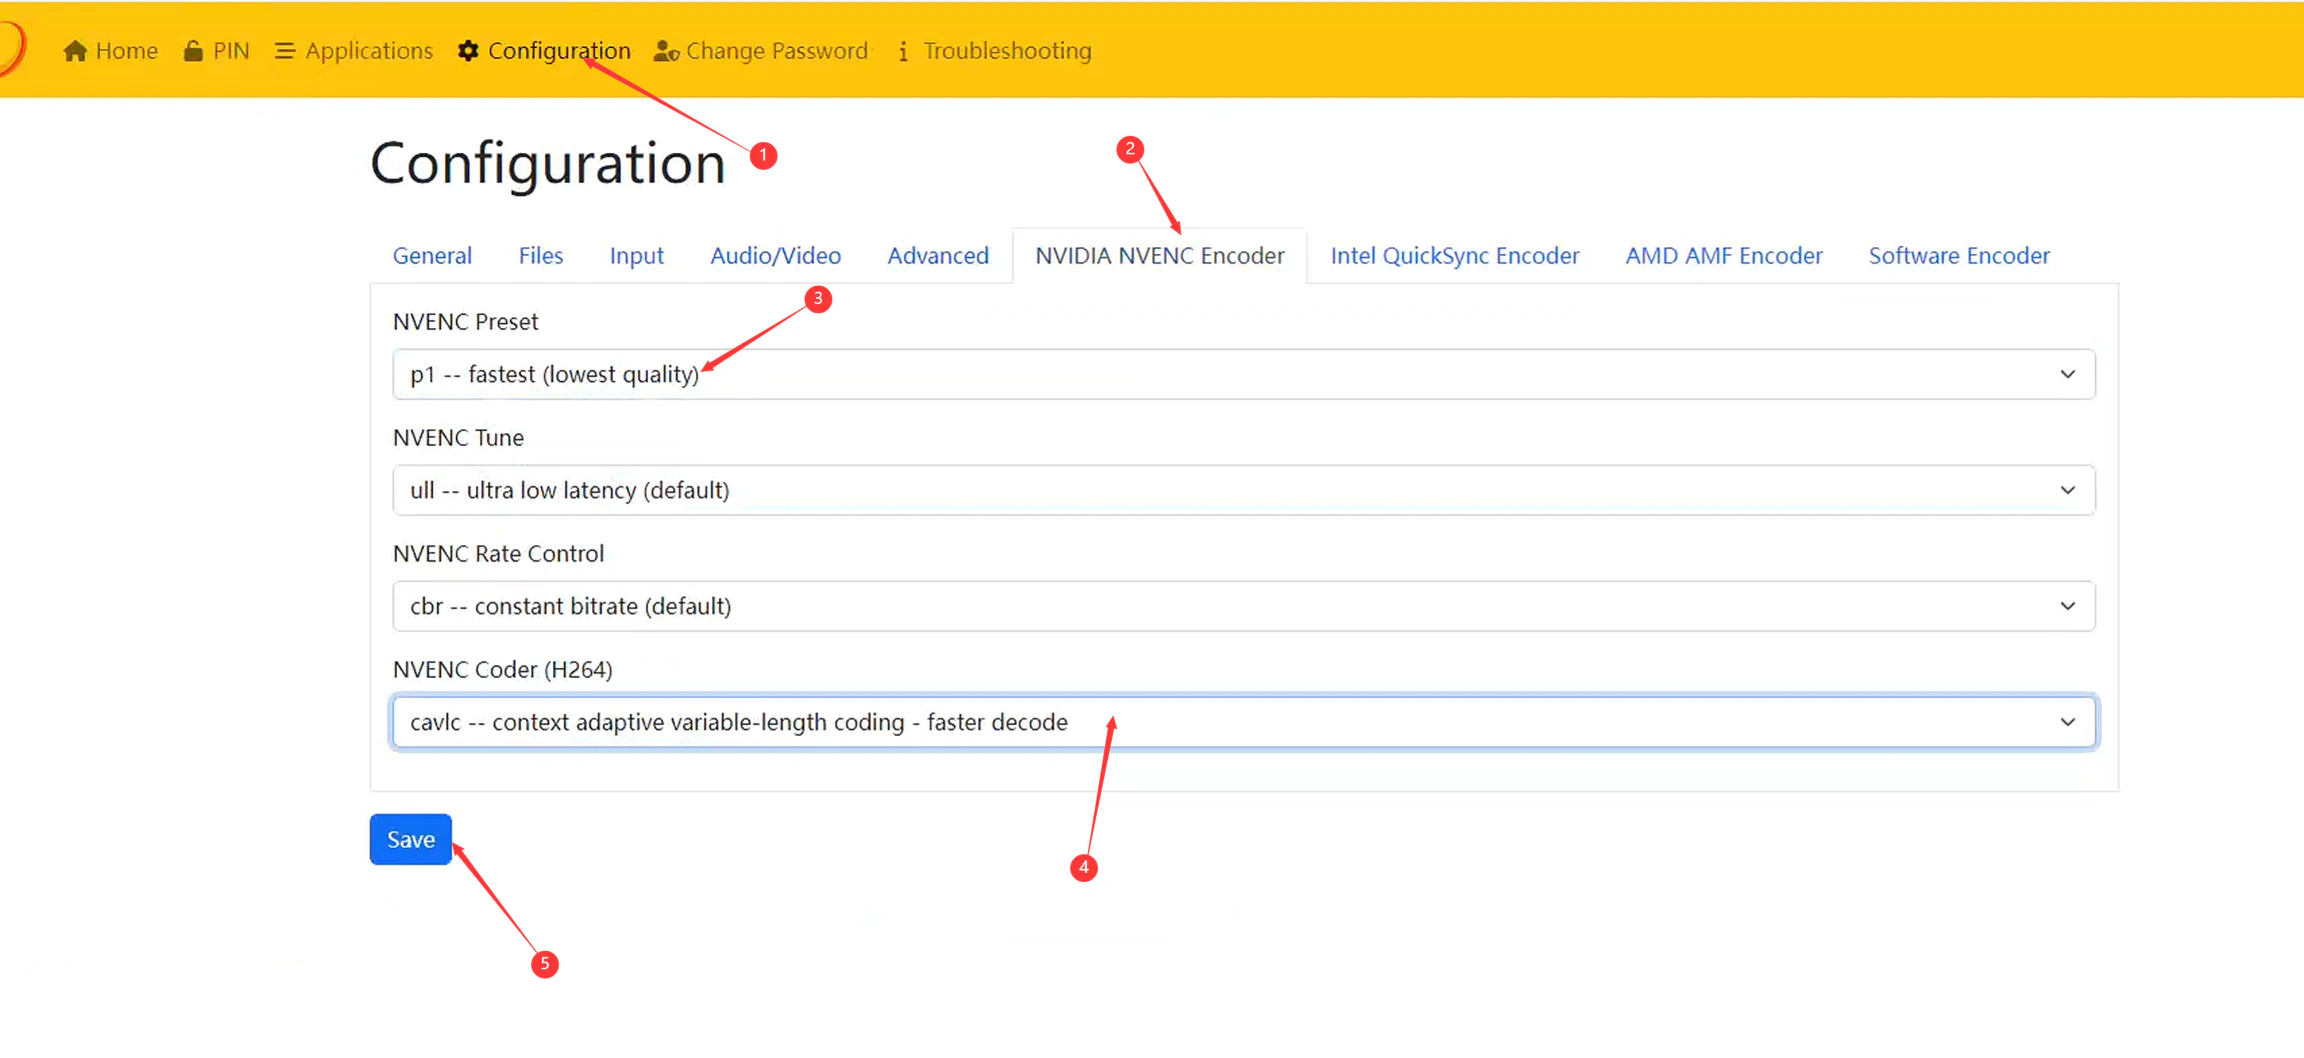The image size is (2304, 1058).
Task: Switch to the General tab
Action: 432,256
